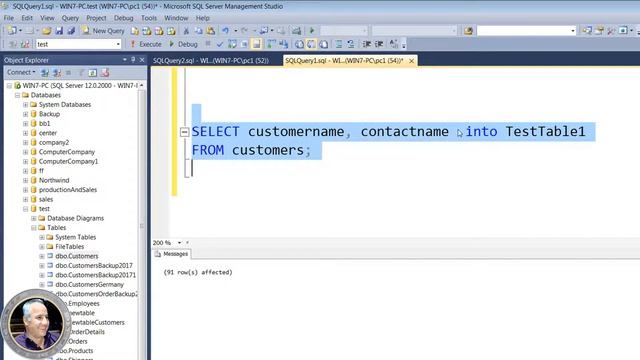Click the Find in Files icon
The image size is (640, 360).
point(468,31)
